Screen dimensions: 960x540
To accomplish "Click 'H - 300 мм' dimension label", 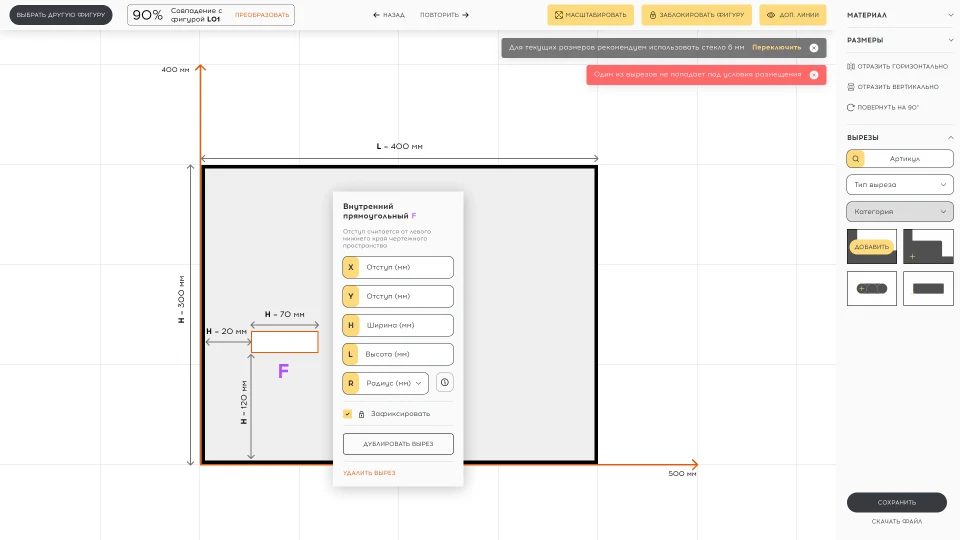I will click(181, 299).
